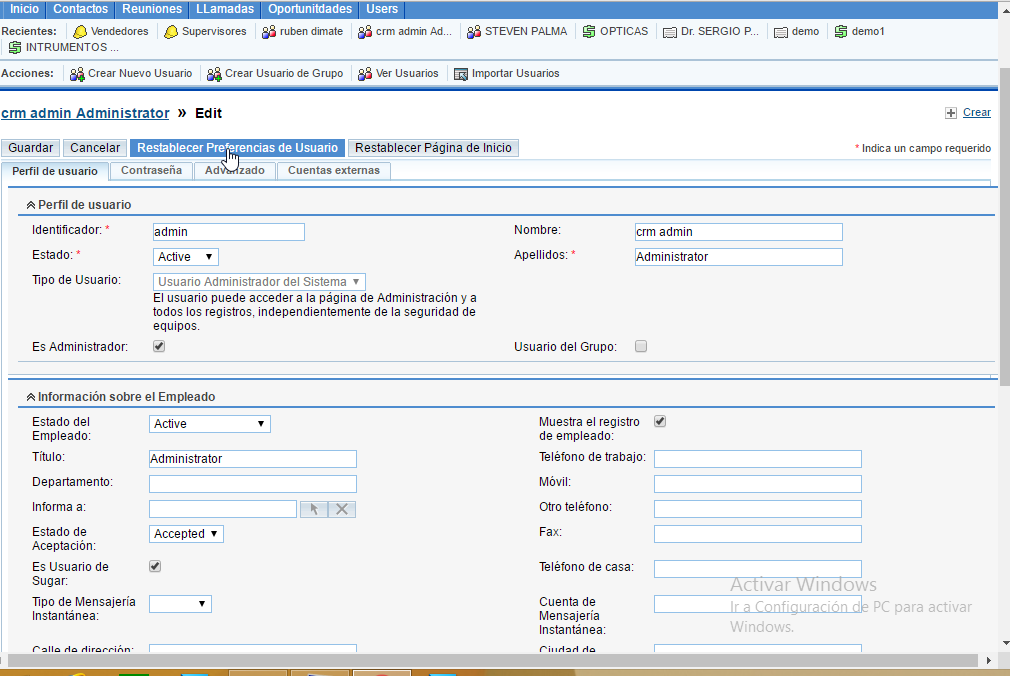Open the Estado dropdown showing Active
1010x676 pixels.
[x=185, y=257]
